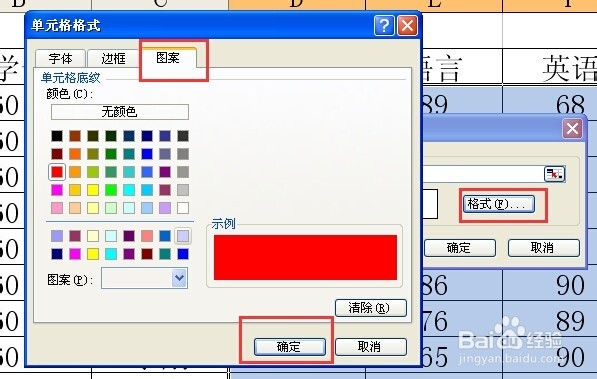
Task: Switch to the 字体 tab
Action: (x=60, y=58)
